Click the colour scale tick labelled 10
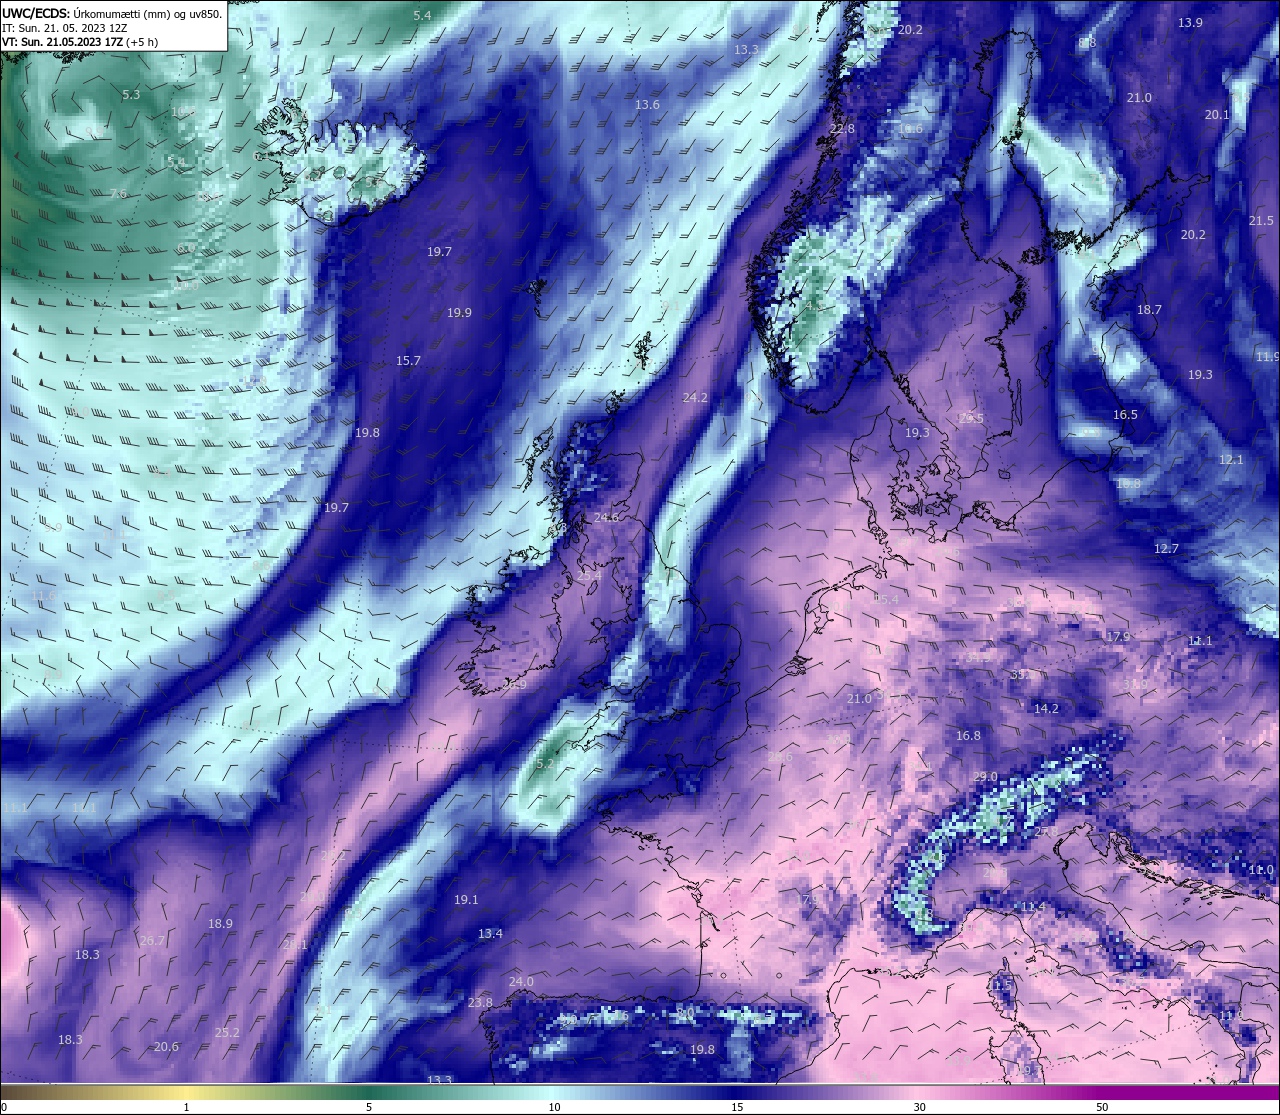This screenshot has width=1280, height=1115. 554,1107
